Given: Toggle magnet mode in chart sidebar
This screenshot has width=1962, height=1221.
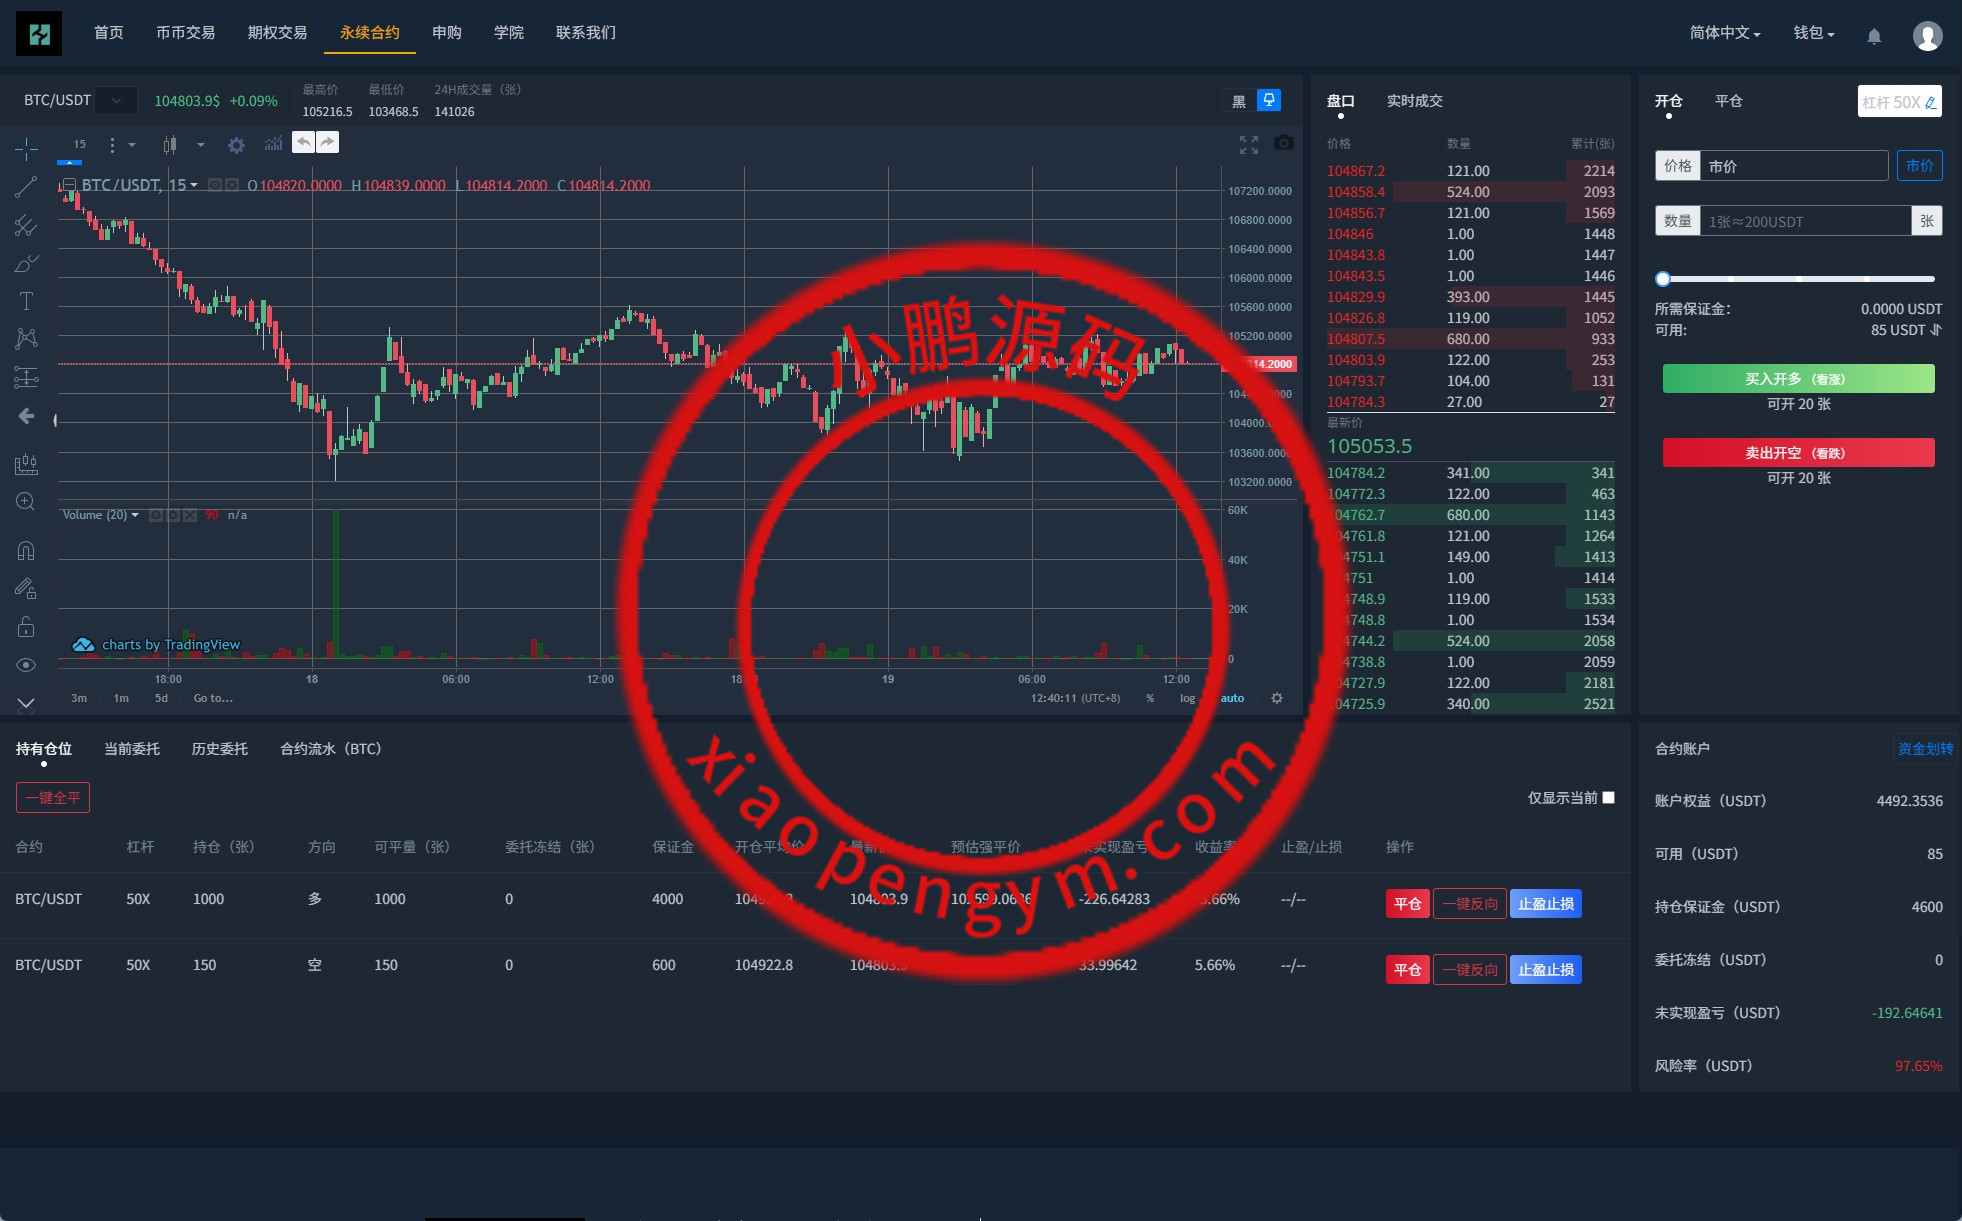Looking at the screenshot, I should tap(26, 550).
